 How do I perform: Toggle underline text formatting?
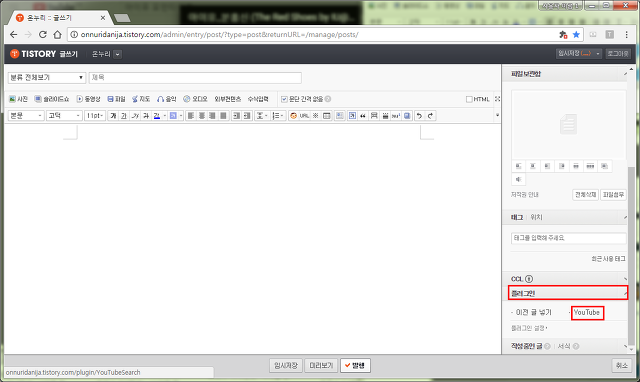124,116
